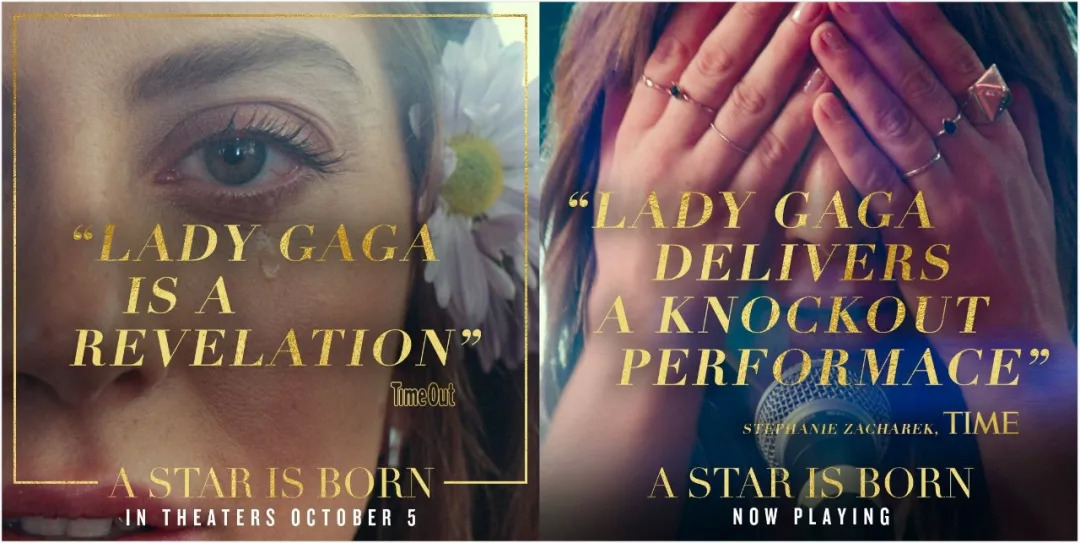Image resolution: width=1080 pixels, height=543 pixels.
Task: Click the TIME magazine logo text
Action: coord(982,422)
